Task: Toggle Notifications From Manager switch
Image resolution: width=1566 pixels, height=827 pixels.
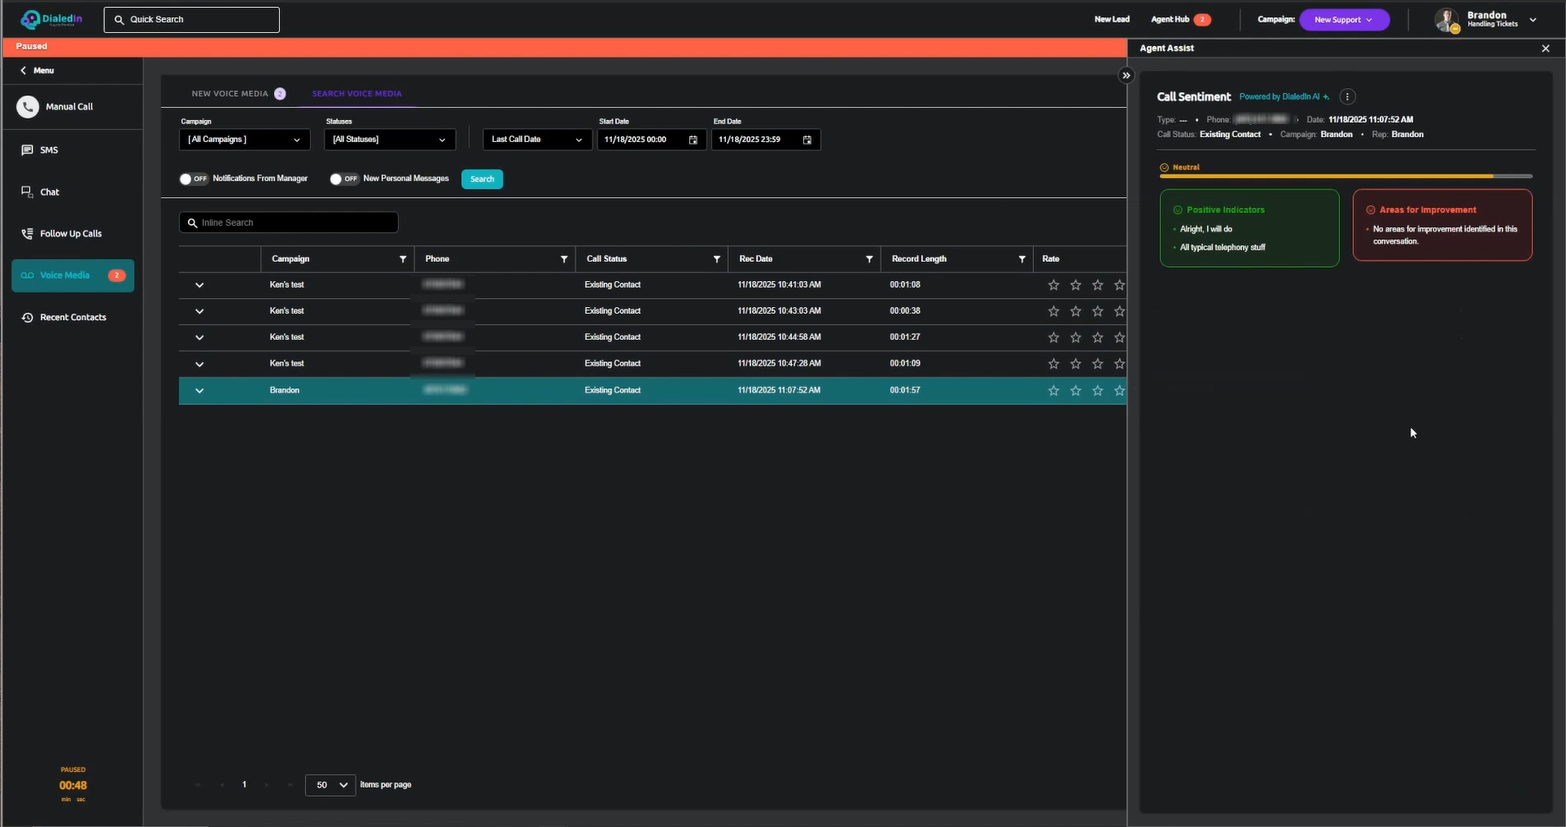Action: [192, 179]
